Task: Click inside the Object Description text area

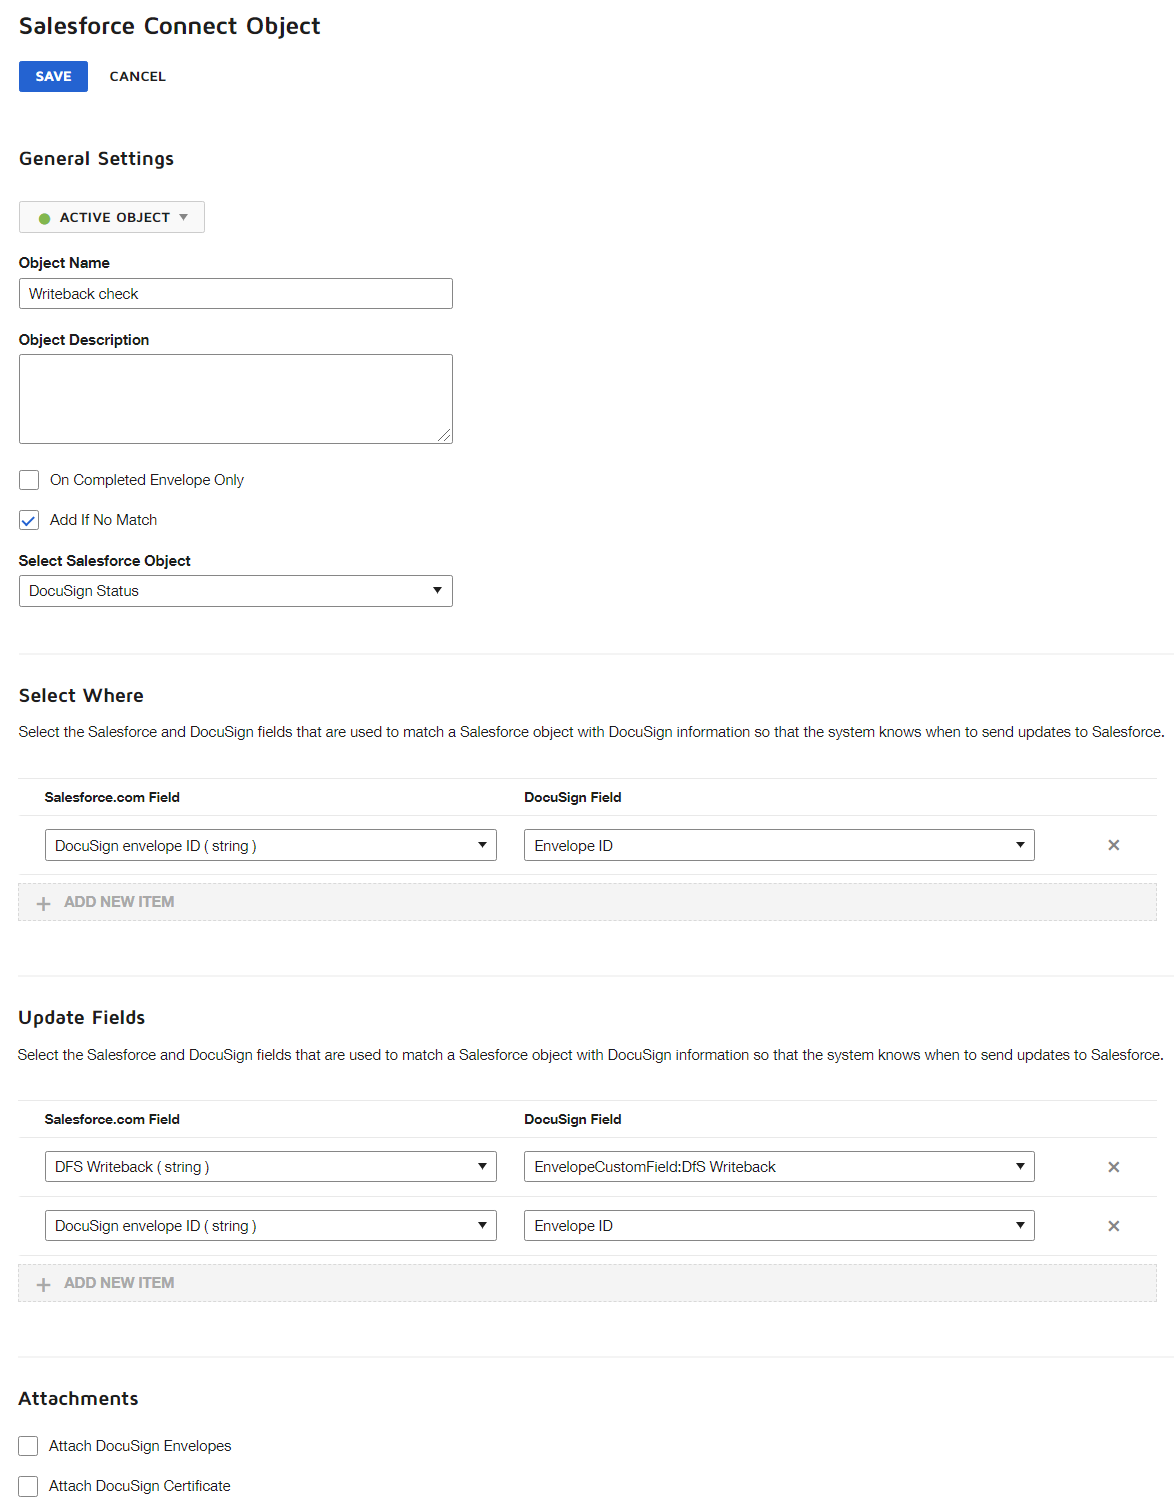Action: [235, 398]
